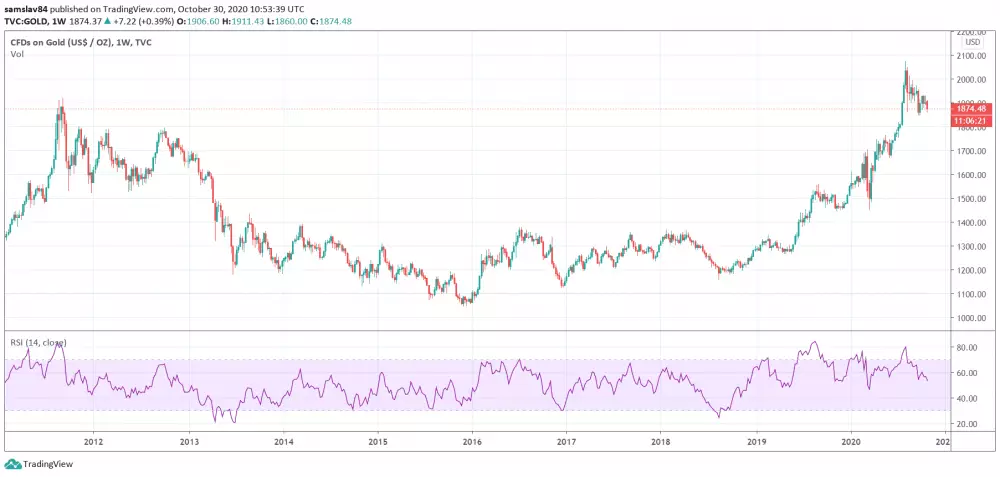The height and width of the screenshot is (477, 1000).
Task: Click the 80.00 level on RSI axis
Action: [965, 347]
